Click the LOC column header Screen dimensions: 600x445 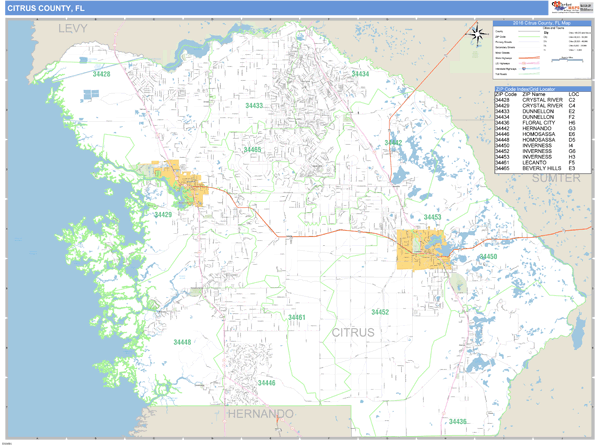coord(574,94)
